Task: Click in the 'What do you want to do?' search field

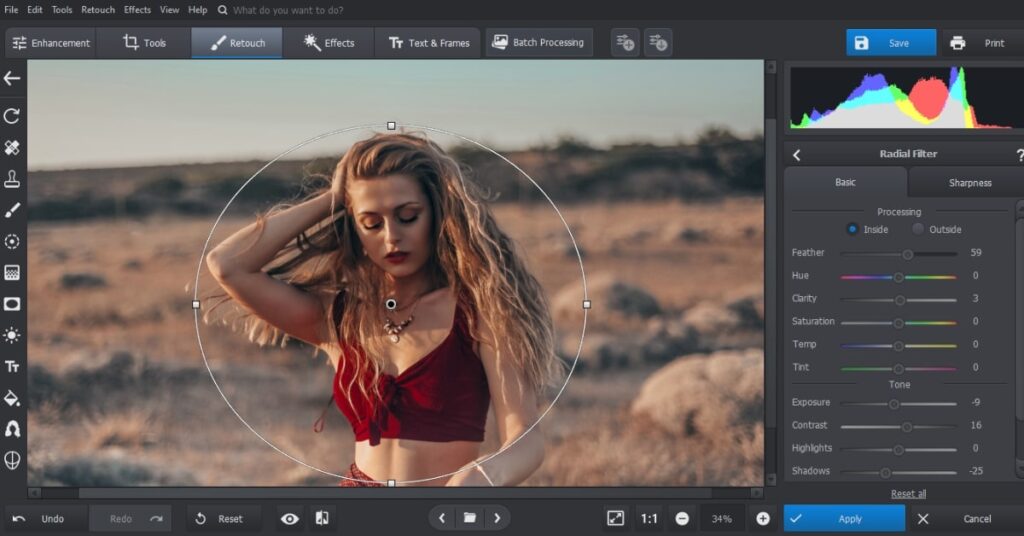Action: click(x=287, y=10)
